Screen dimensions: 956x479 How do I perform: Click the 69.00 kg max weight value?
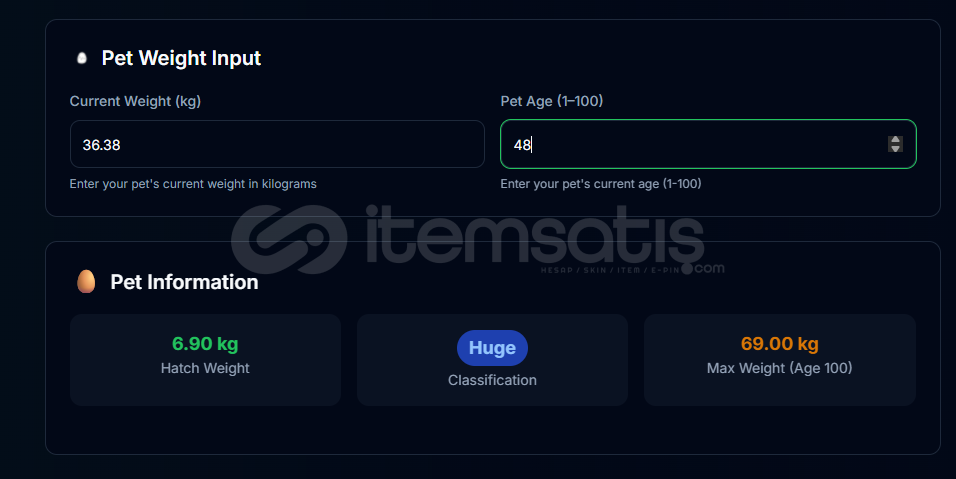click(x=779, y=344)
